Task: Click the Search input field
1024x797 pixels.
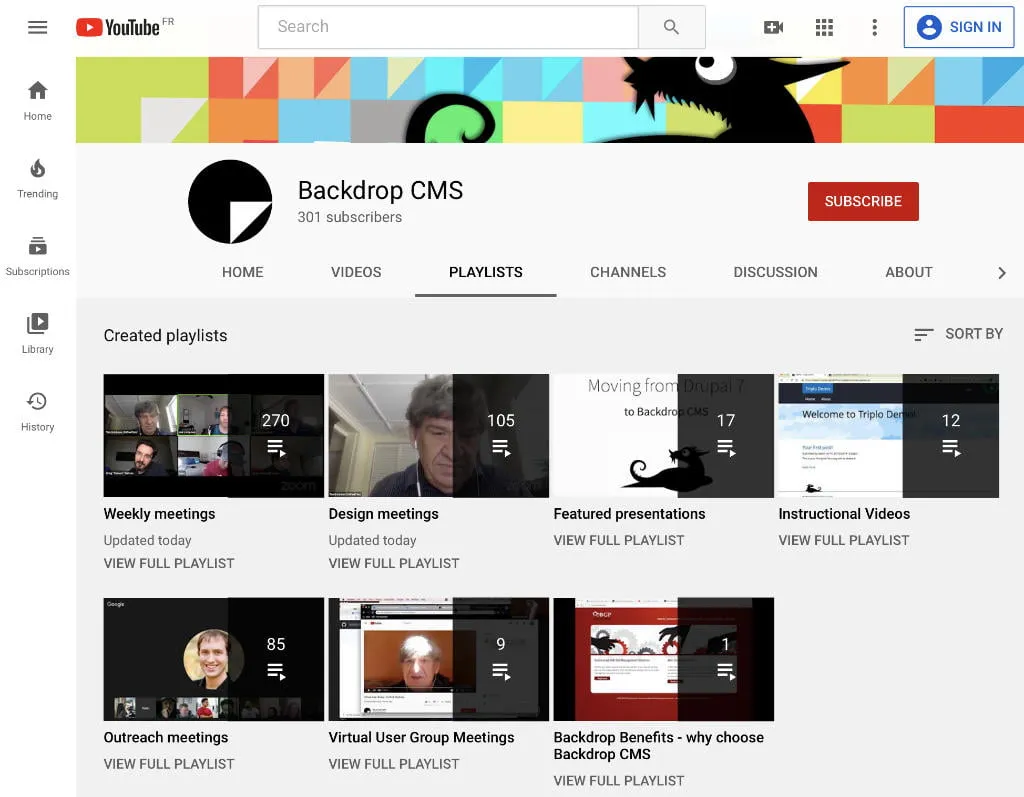Action: 448,27
